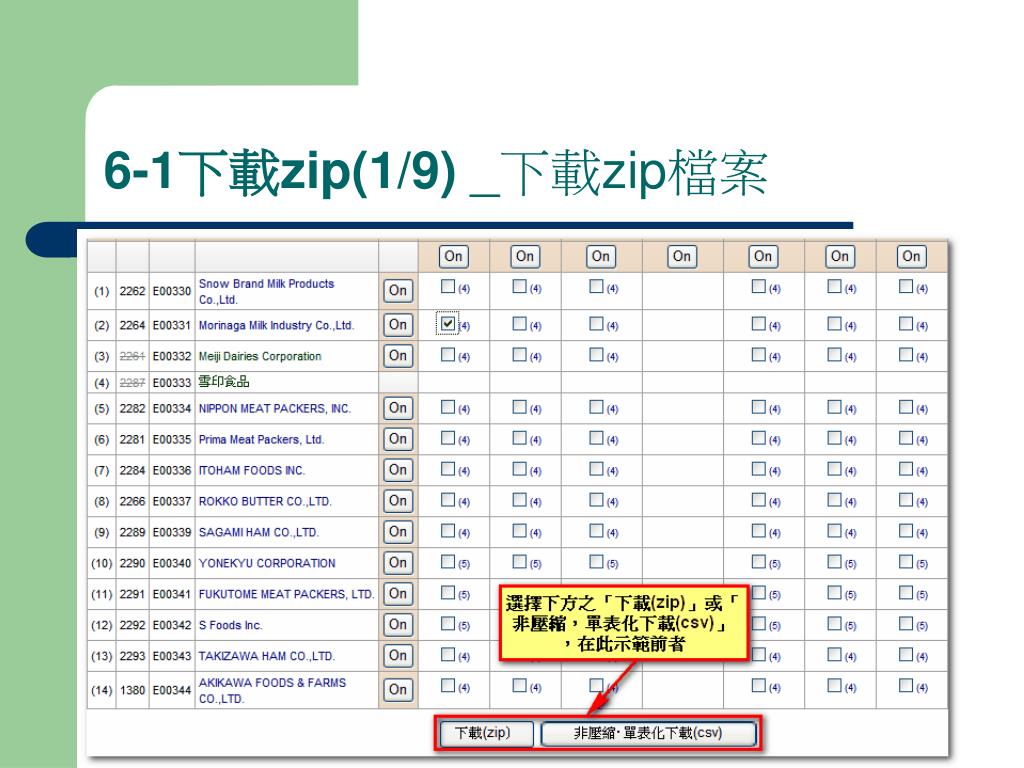Open NIPPON MEAT PACKERS, INC. link

275,409
